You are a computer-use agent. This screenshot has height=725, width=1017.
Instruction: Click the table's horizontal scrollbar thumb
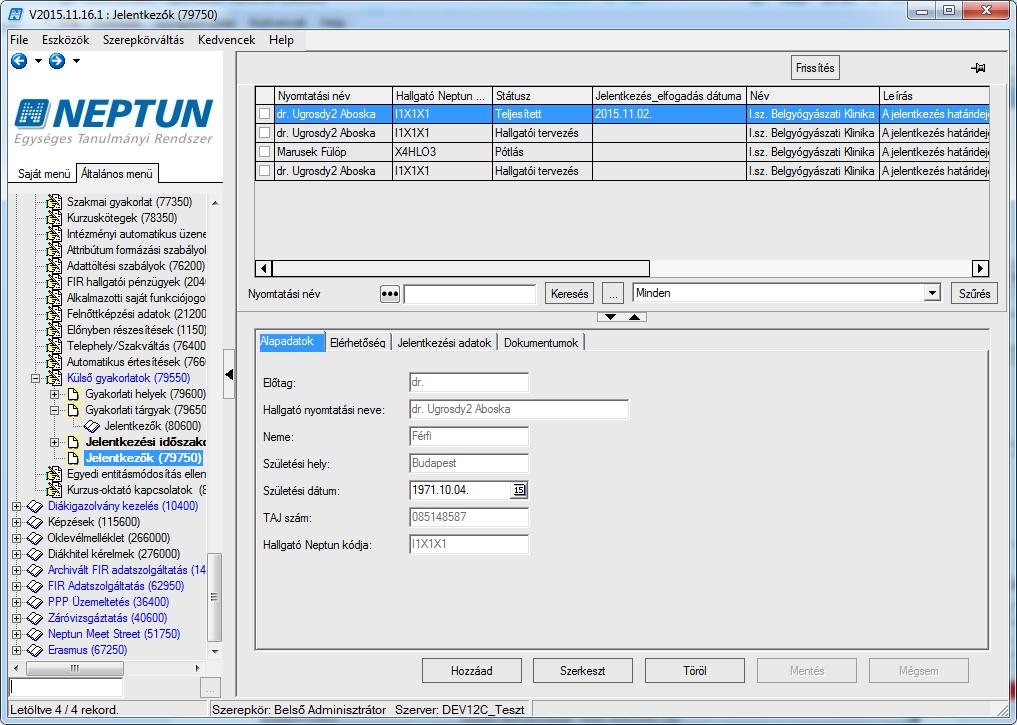tap(461, 268)
